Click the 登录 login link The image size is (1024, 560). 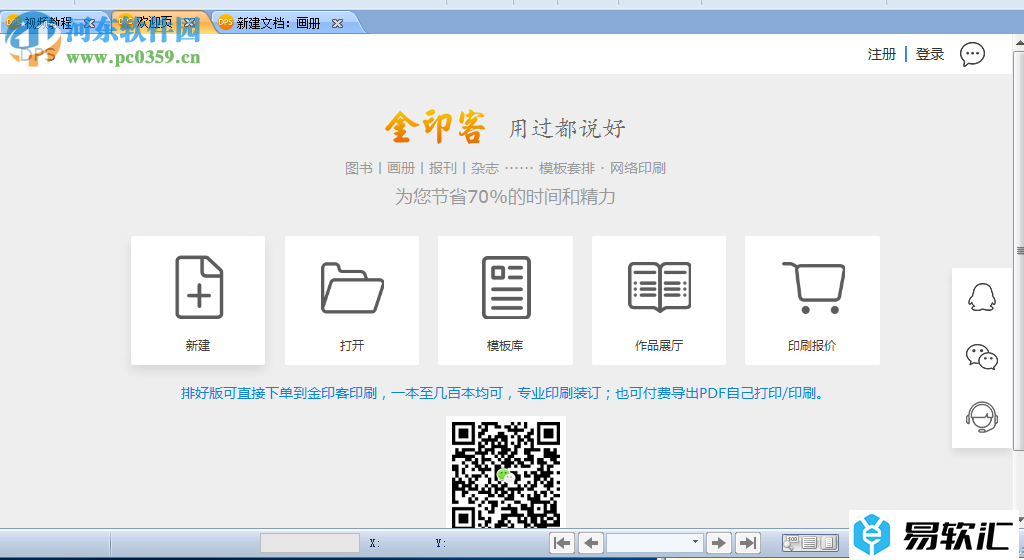tap(930, 54)
